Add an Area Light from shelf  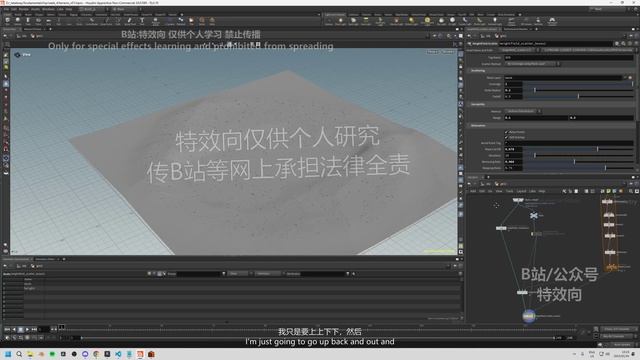pyautogui.click(x=366, y=21)
